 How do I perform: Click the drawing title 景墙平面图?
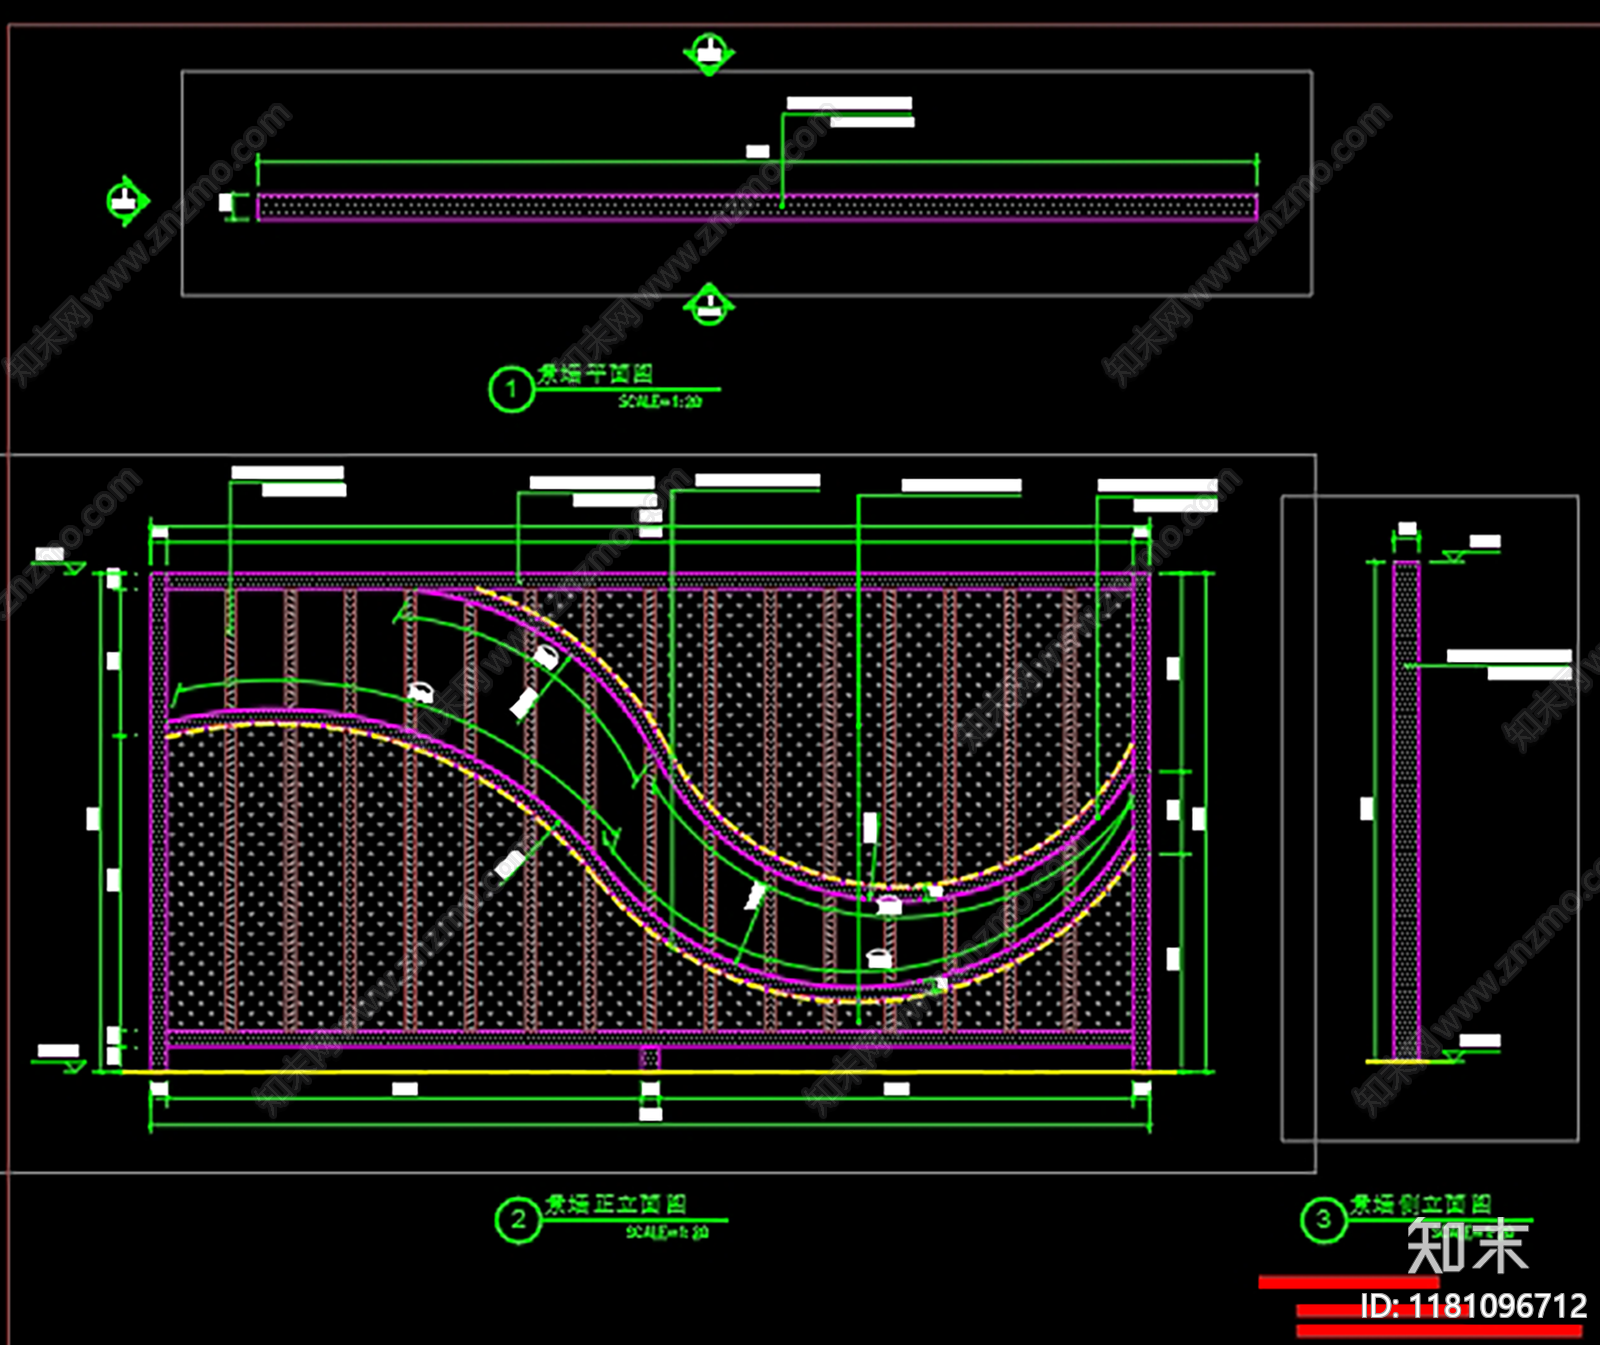coord(595,374)
